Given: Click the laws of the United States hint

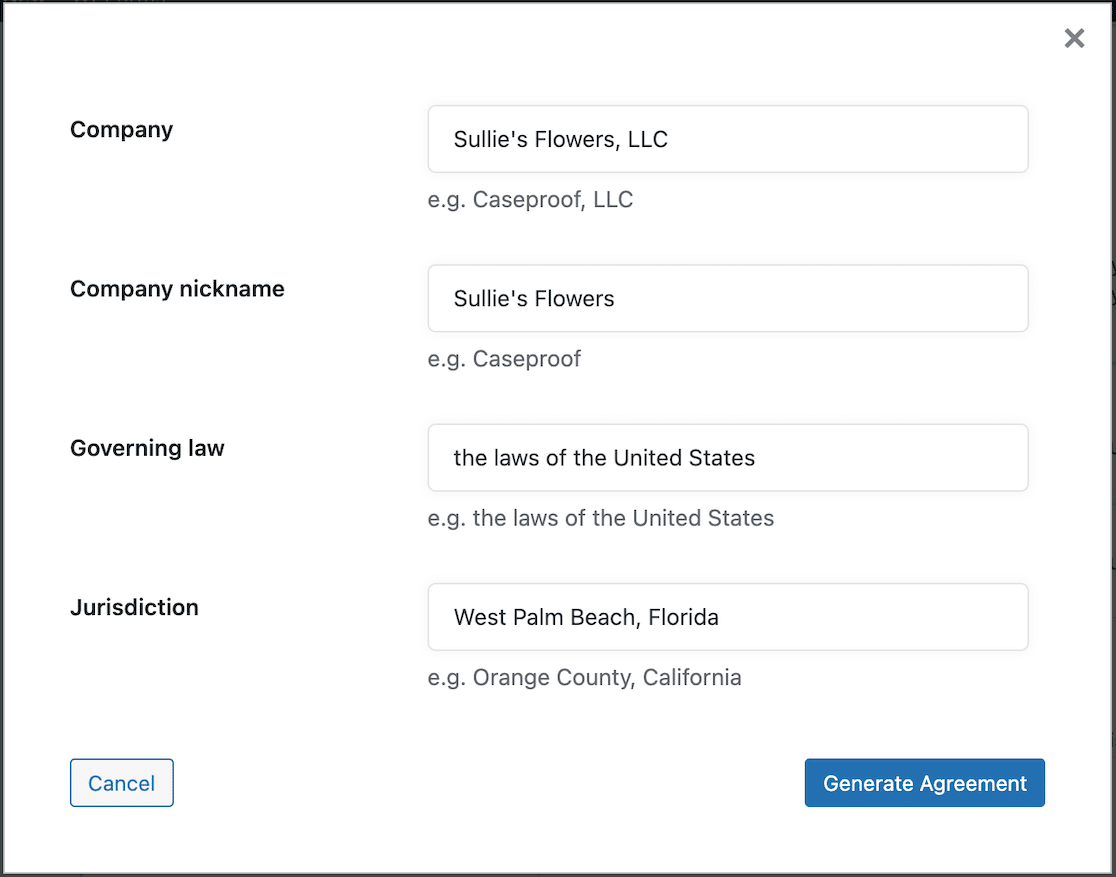Looking at the screenshot, I should 601,518.
